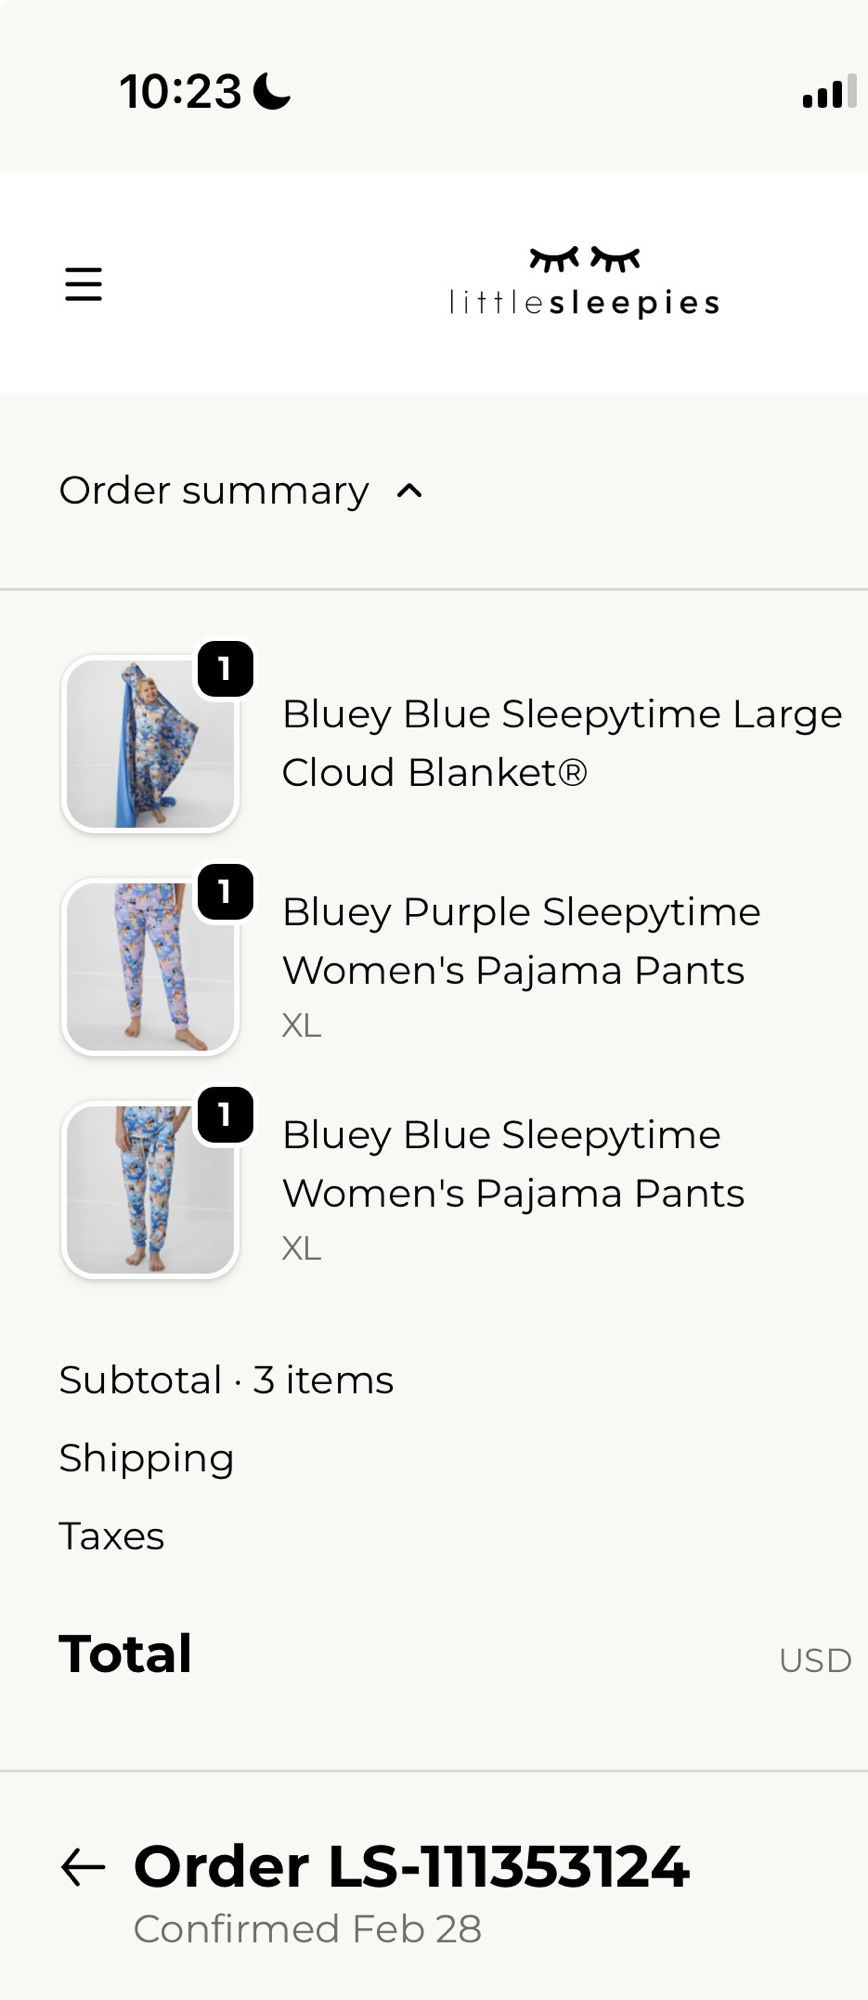
Task: Tap the Little Sleepies logo
Action: [584, 282]
